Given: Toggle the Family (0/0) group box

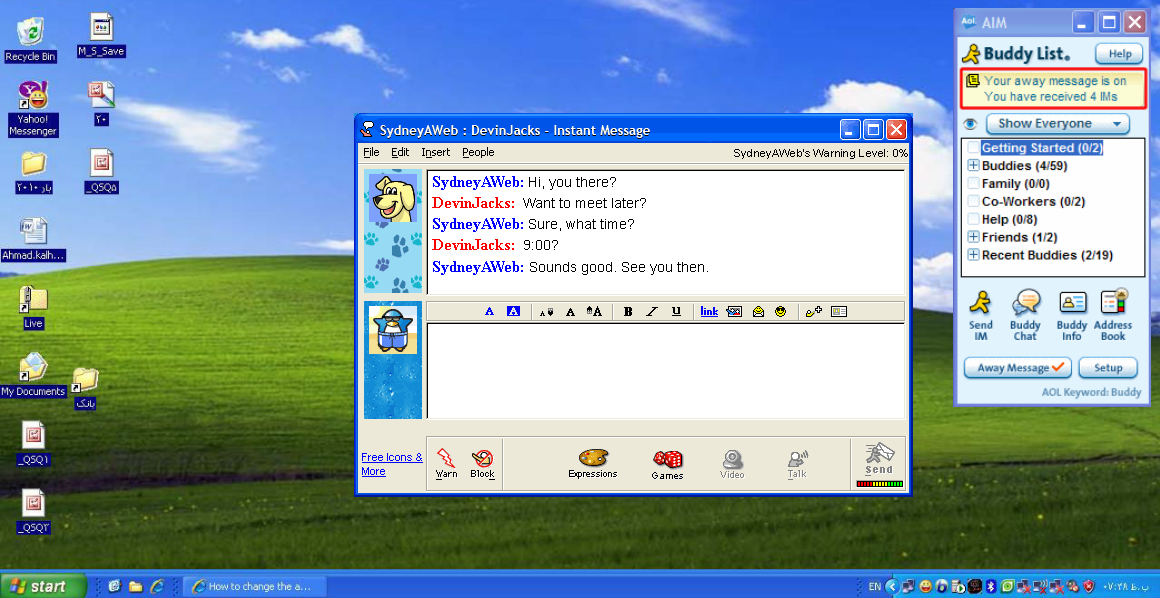Looking at the screenshot, I should click(x=974, y=184).
